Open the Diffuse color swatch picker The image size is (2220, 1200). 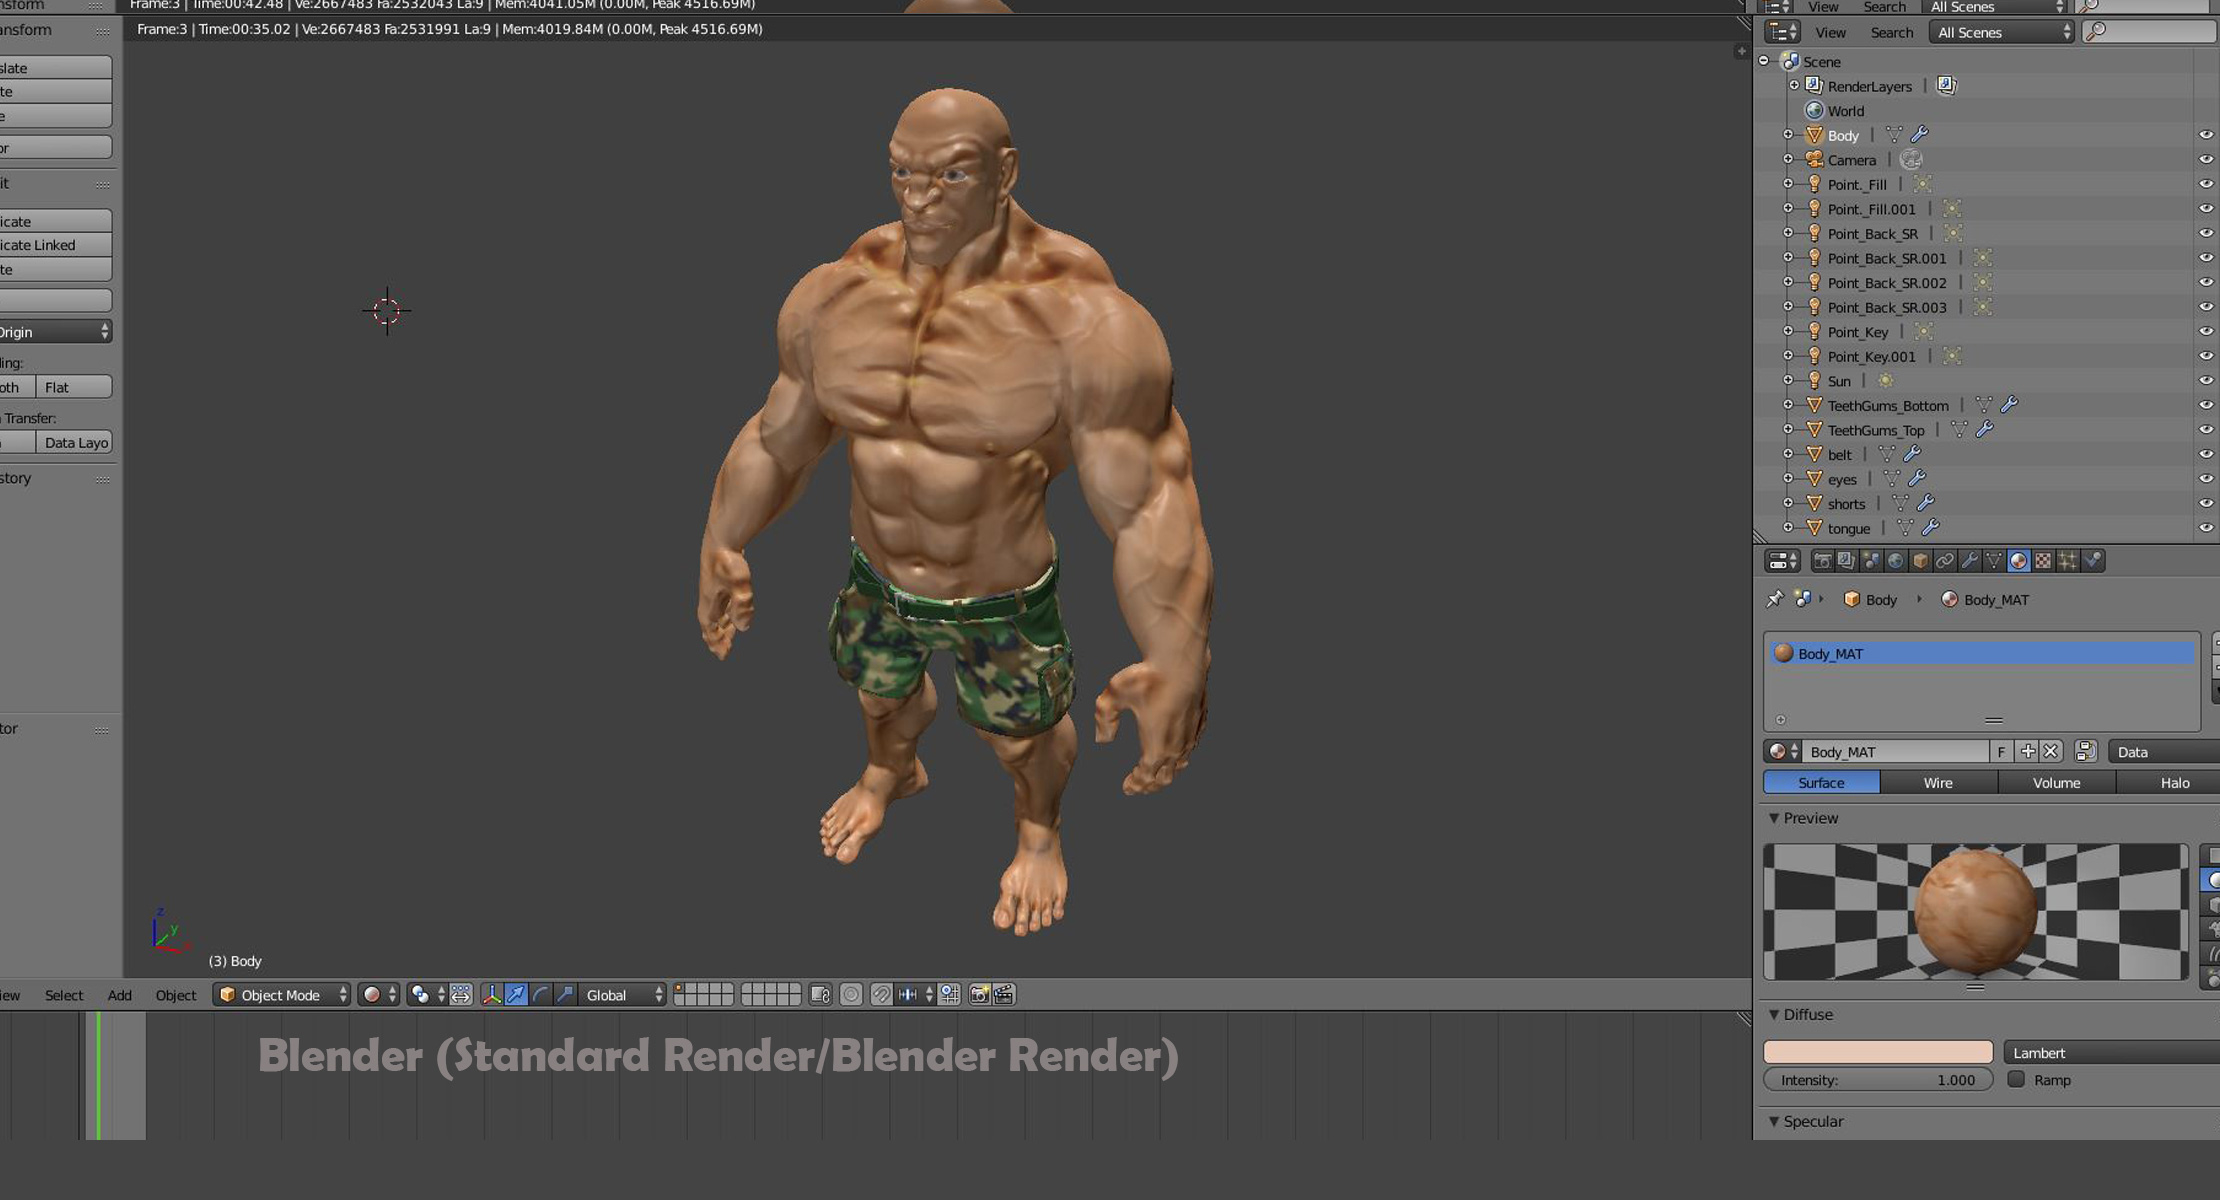tap(1877, 1052)
